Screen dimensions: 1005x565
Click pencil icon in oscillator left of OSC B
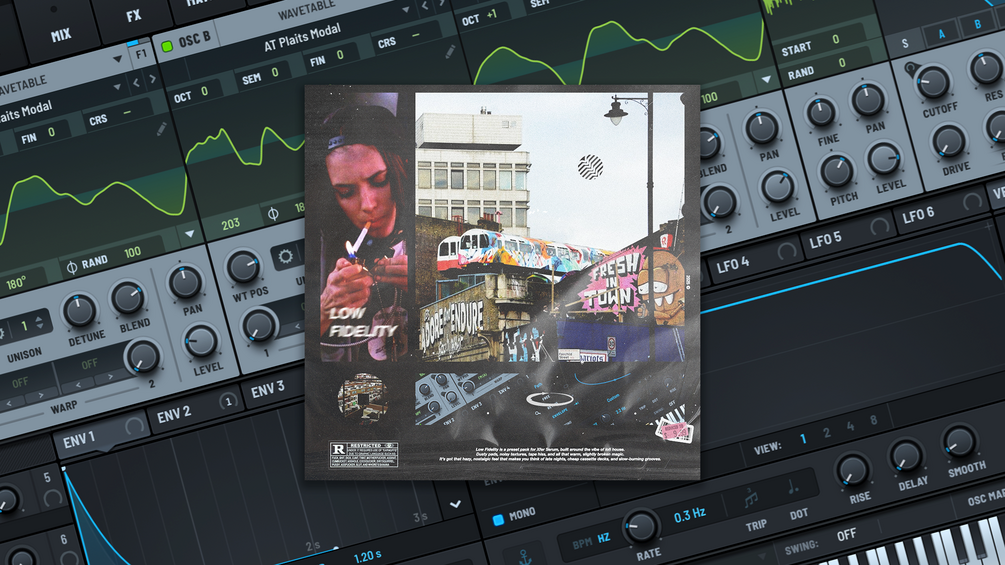pos(162,129)
